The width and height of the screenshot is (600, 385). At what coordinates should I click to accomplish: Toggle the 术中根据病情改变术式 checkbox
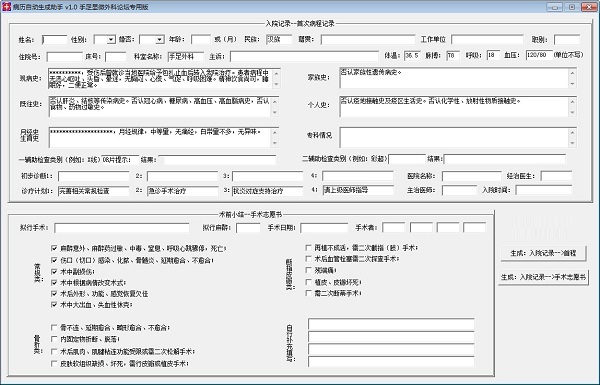click(54, 282)
